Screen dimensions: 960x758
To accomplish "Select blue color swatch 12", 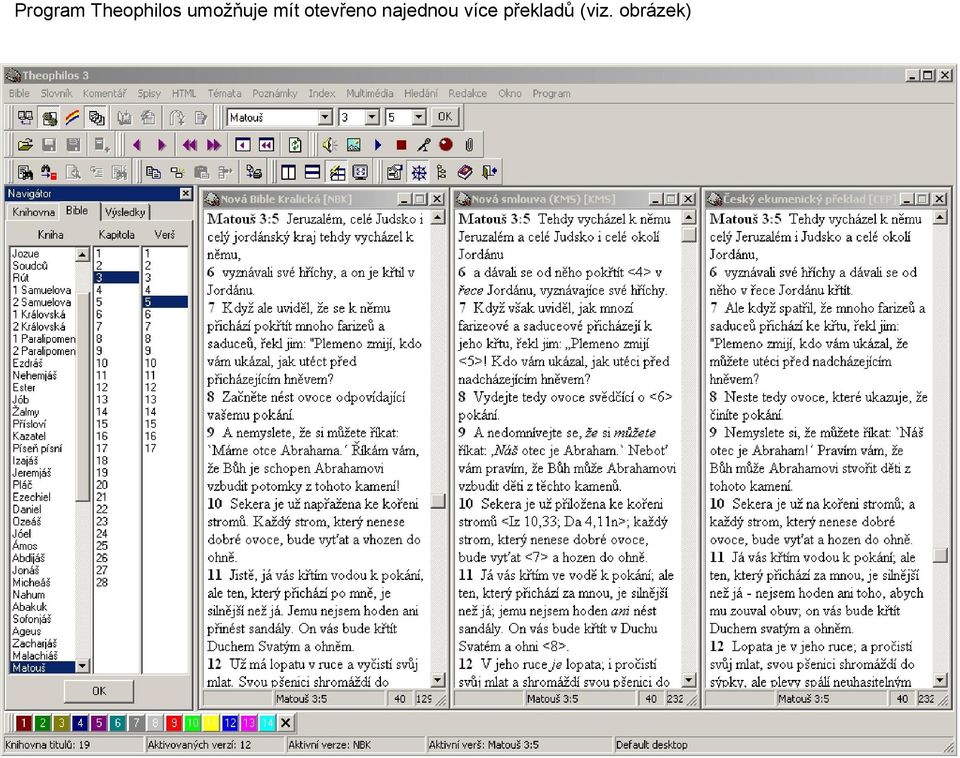I will click(x=230, y=723).
